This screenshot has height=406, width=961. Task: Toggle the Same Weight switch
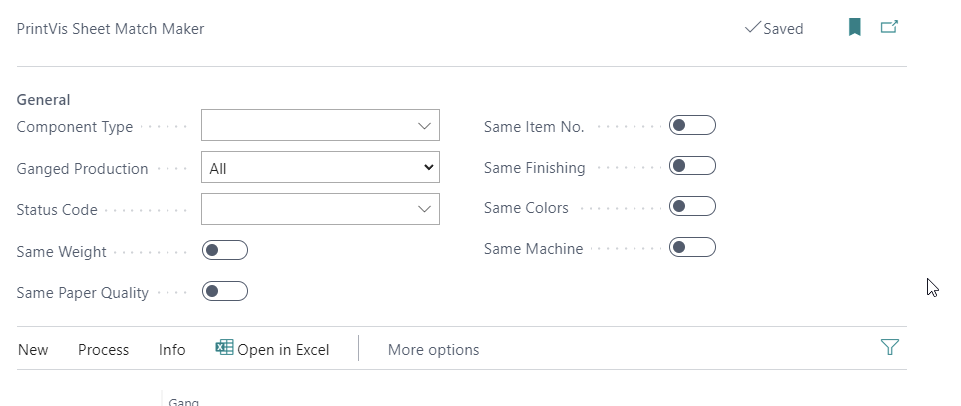pos(224,251)
